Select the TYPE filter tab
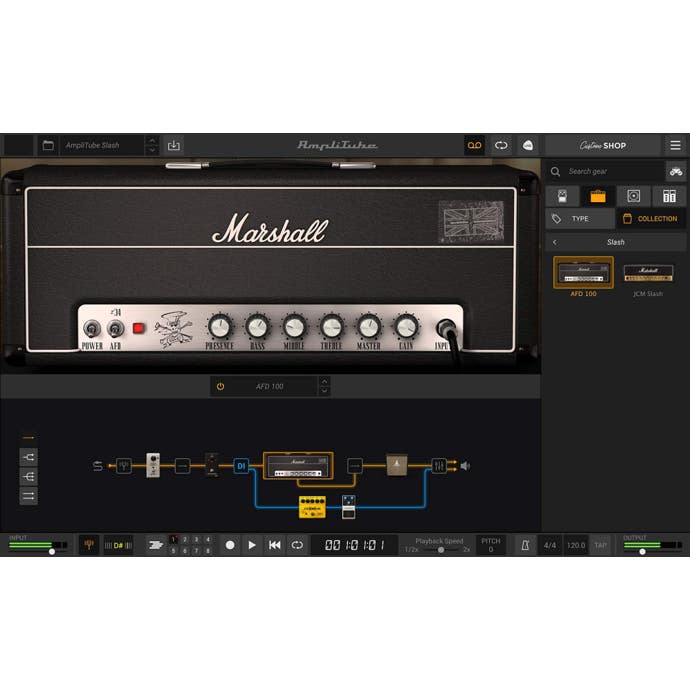The width and height of the screenshot is (690, 690). pos(580,219)
